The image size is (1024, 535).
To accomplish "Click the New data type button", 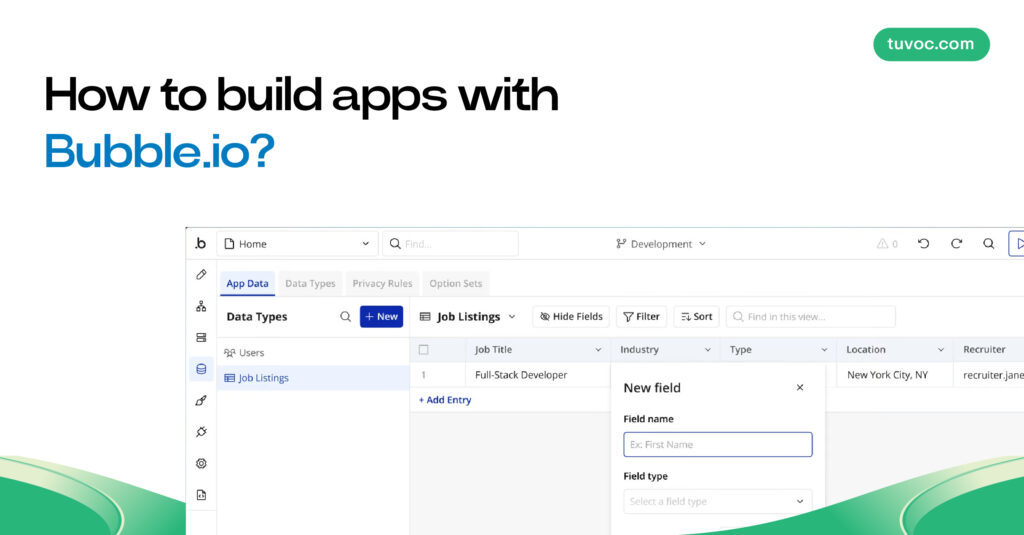I will (x=381, y=316).
